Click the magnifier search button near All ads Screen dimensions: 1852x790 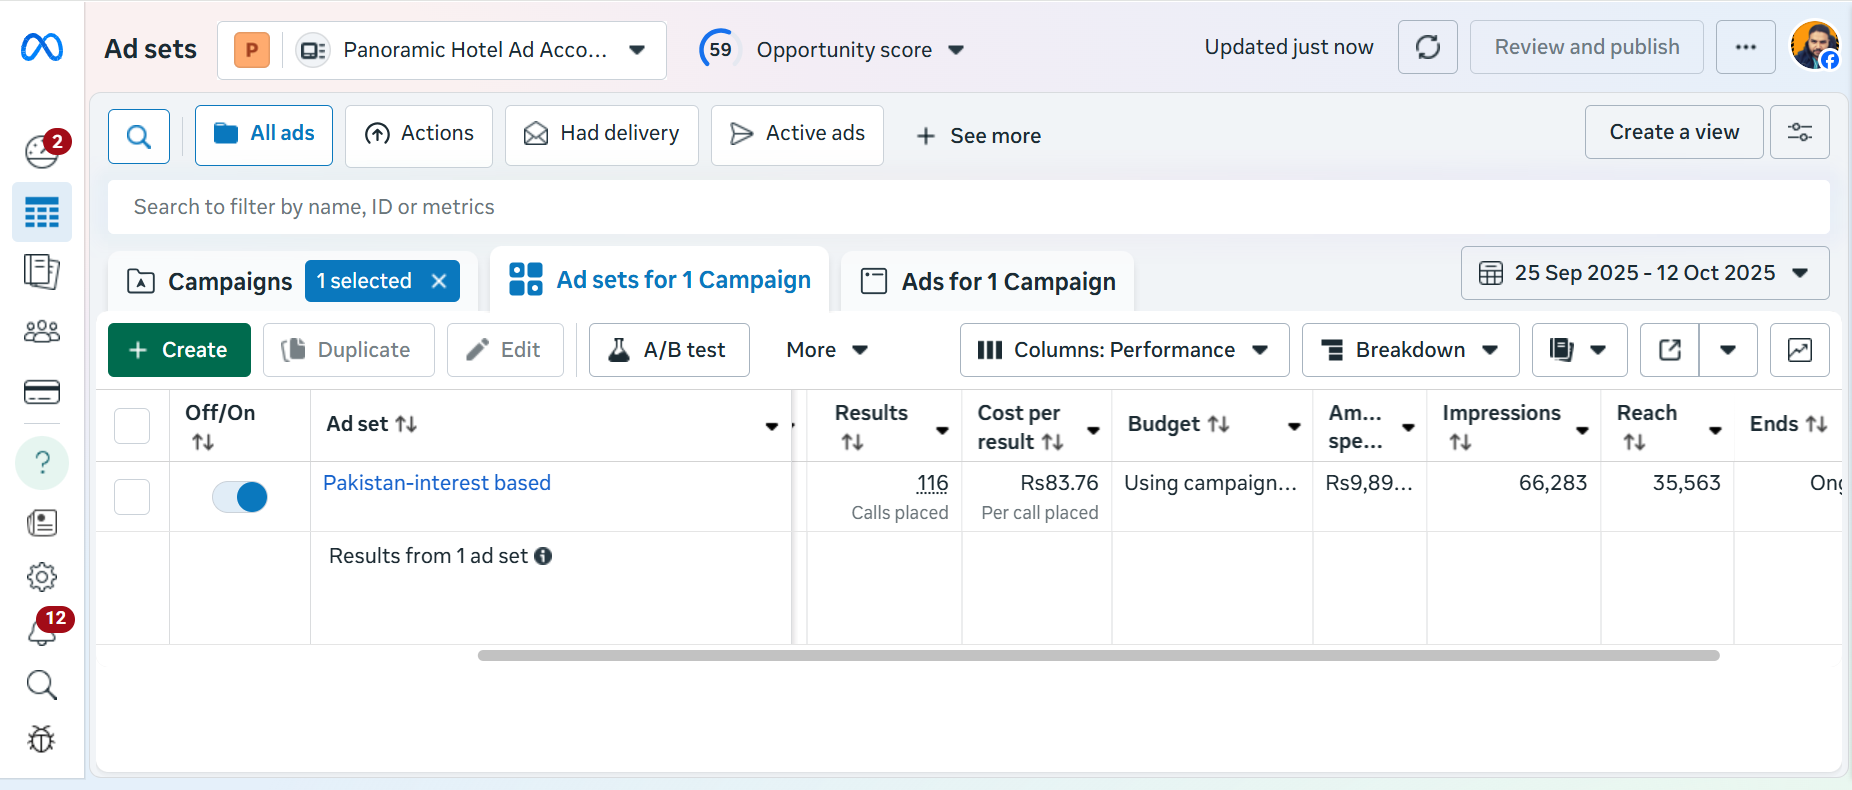click(x=139, y=136)
